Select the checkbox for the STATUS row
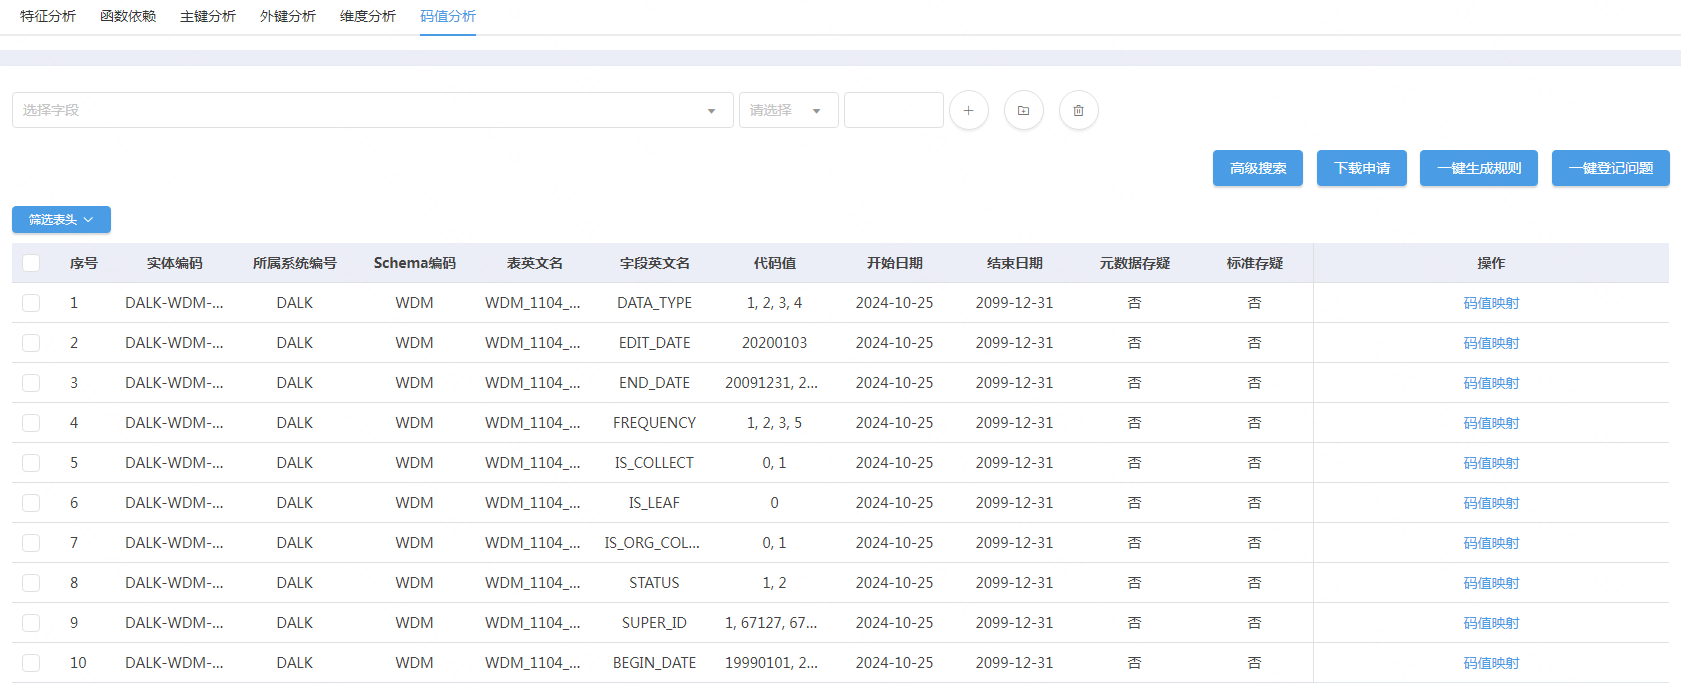Screen dimensions: 1681x698 (x=31, y=583)
